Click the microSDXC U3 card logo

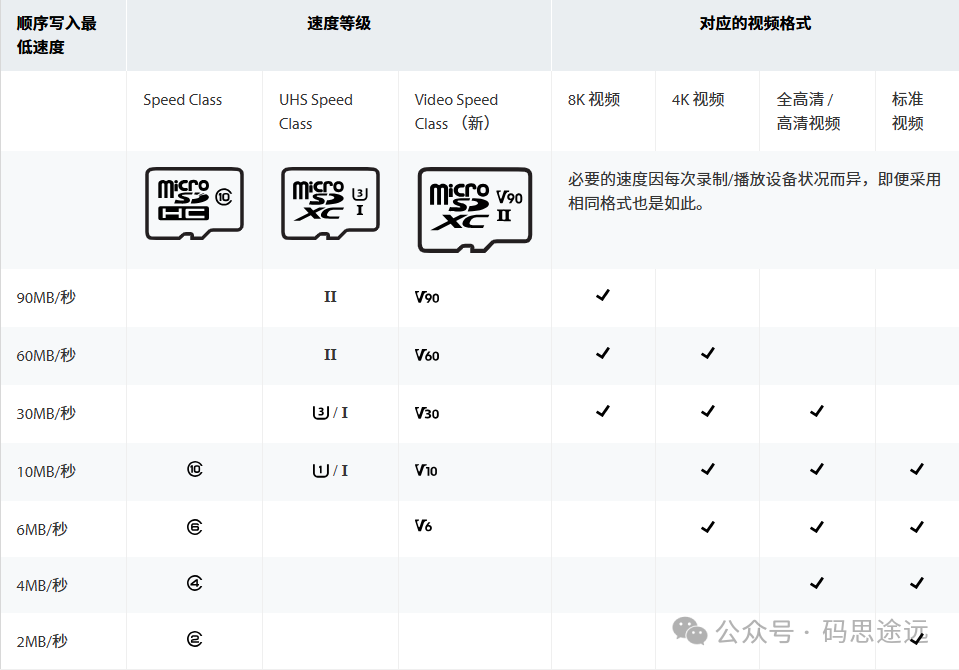[329, 202]
